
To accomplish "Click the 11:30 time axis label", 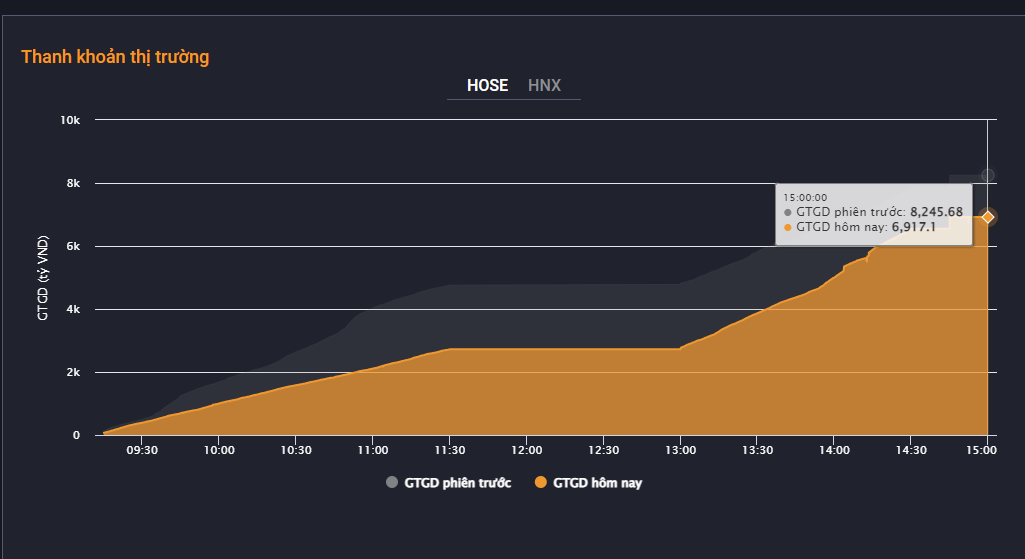I will [x=449, y=451].
